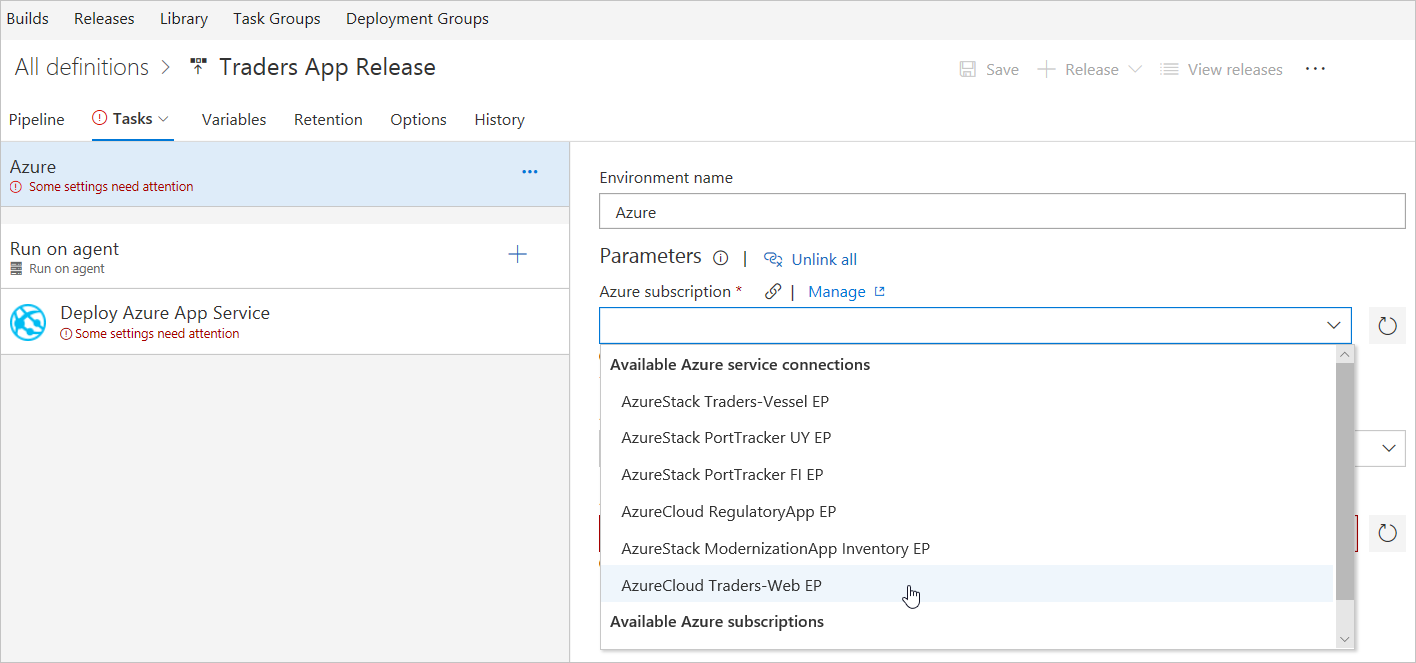Click the plus icon beside Release
Viewport: 1416px width, 663px height.
[x=1046, y=69]
